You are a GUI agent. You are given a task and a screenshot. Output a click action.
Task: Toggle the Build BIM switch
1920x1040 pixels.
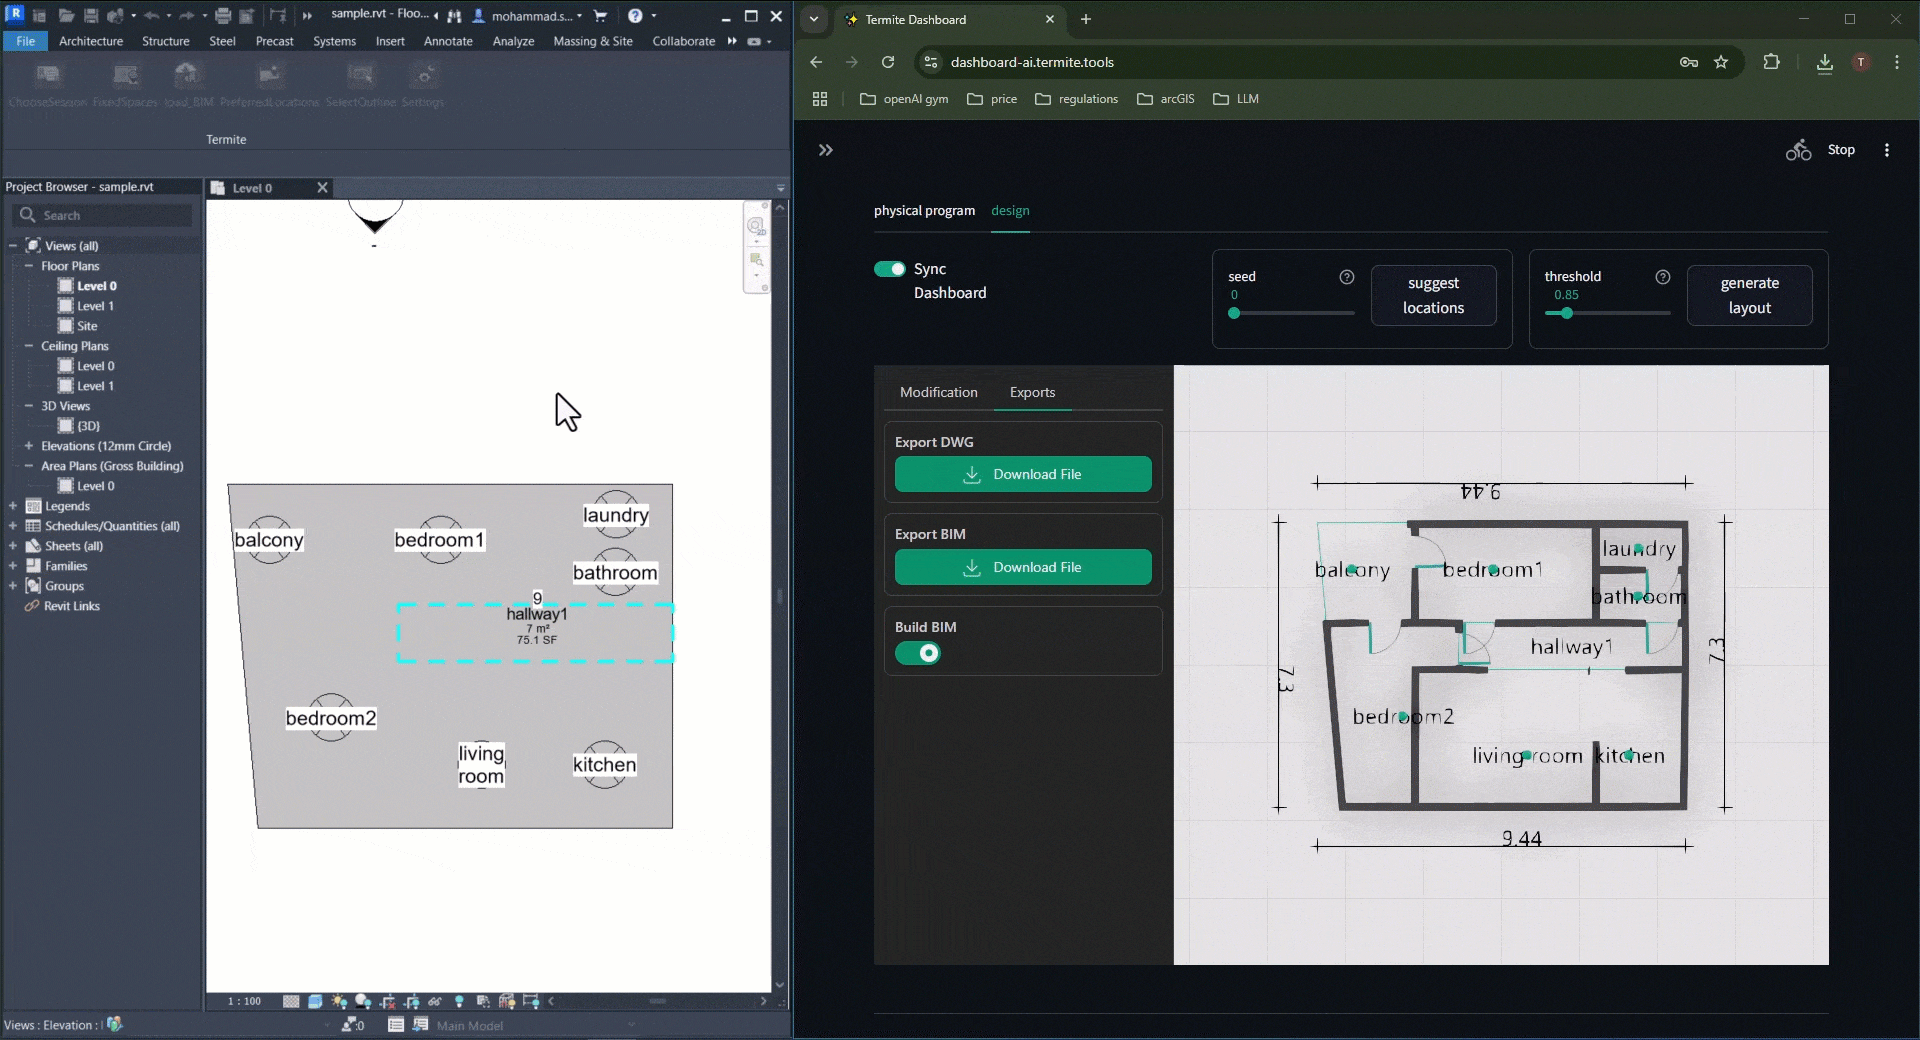(x=918, y=654)
